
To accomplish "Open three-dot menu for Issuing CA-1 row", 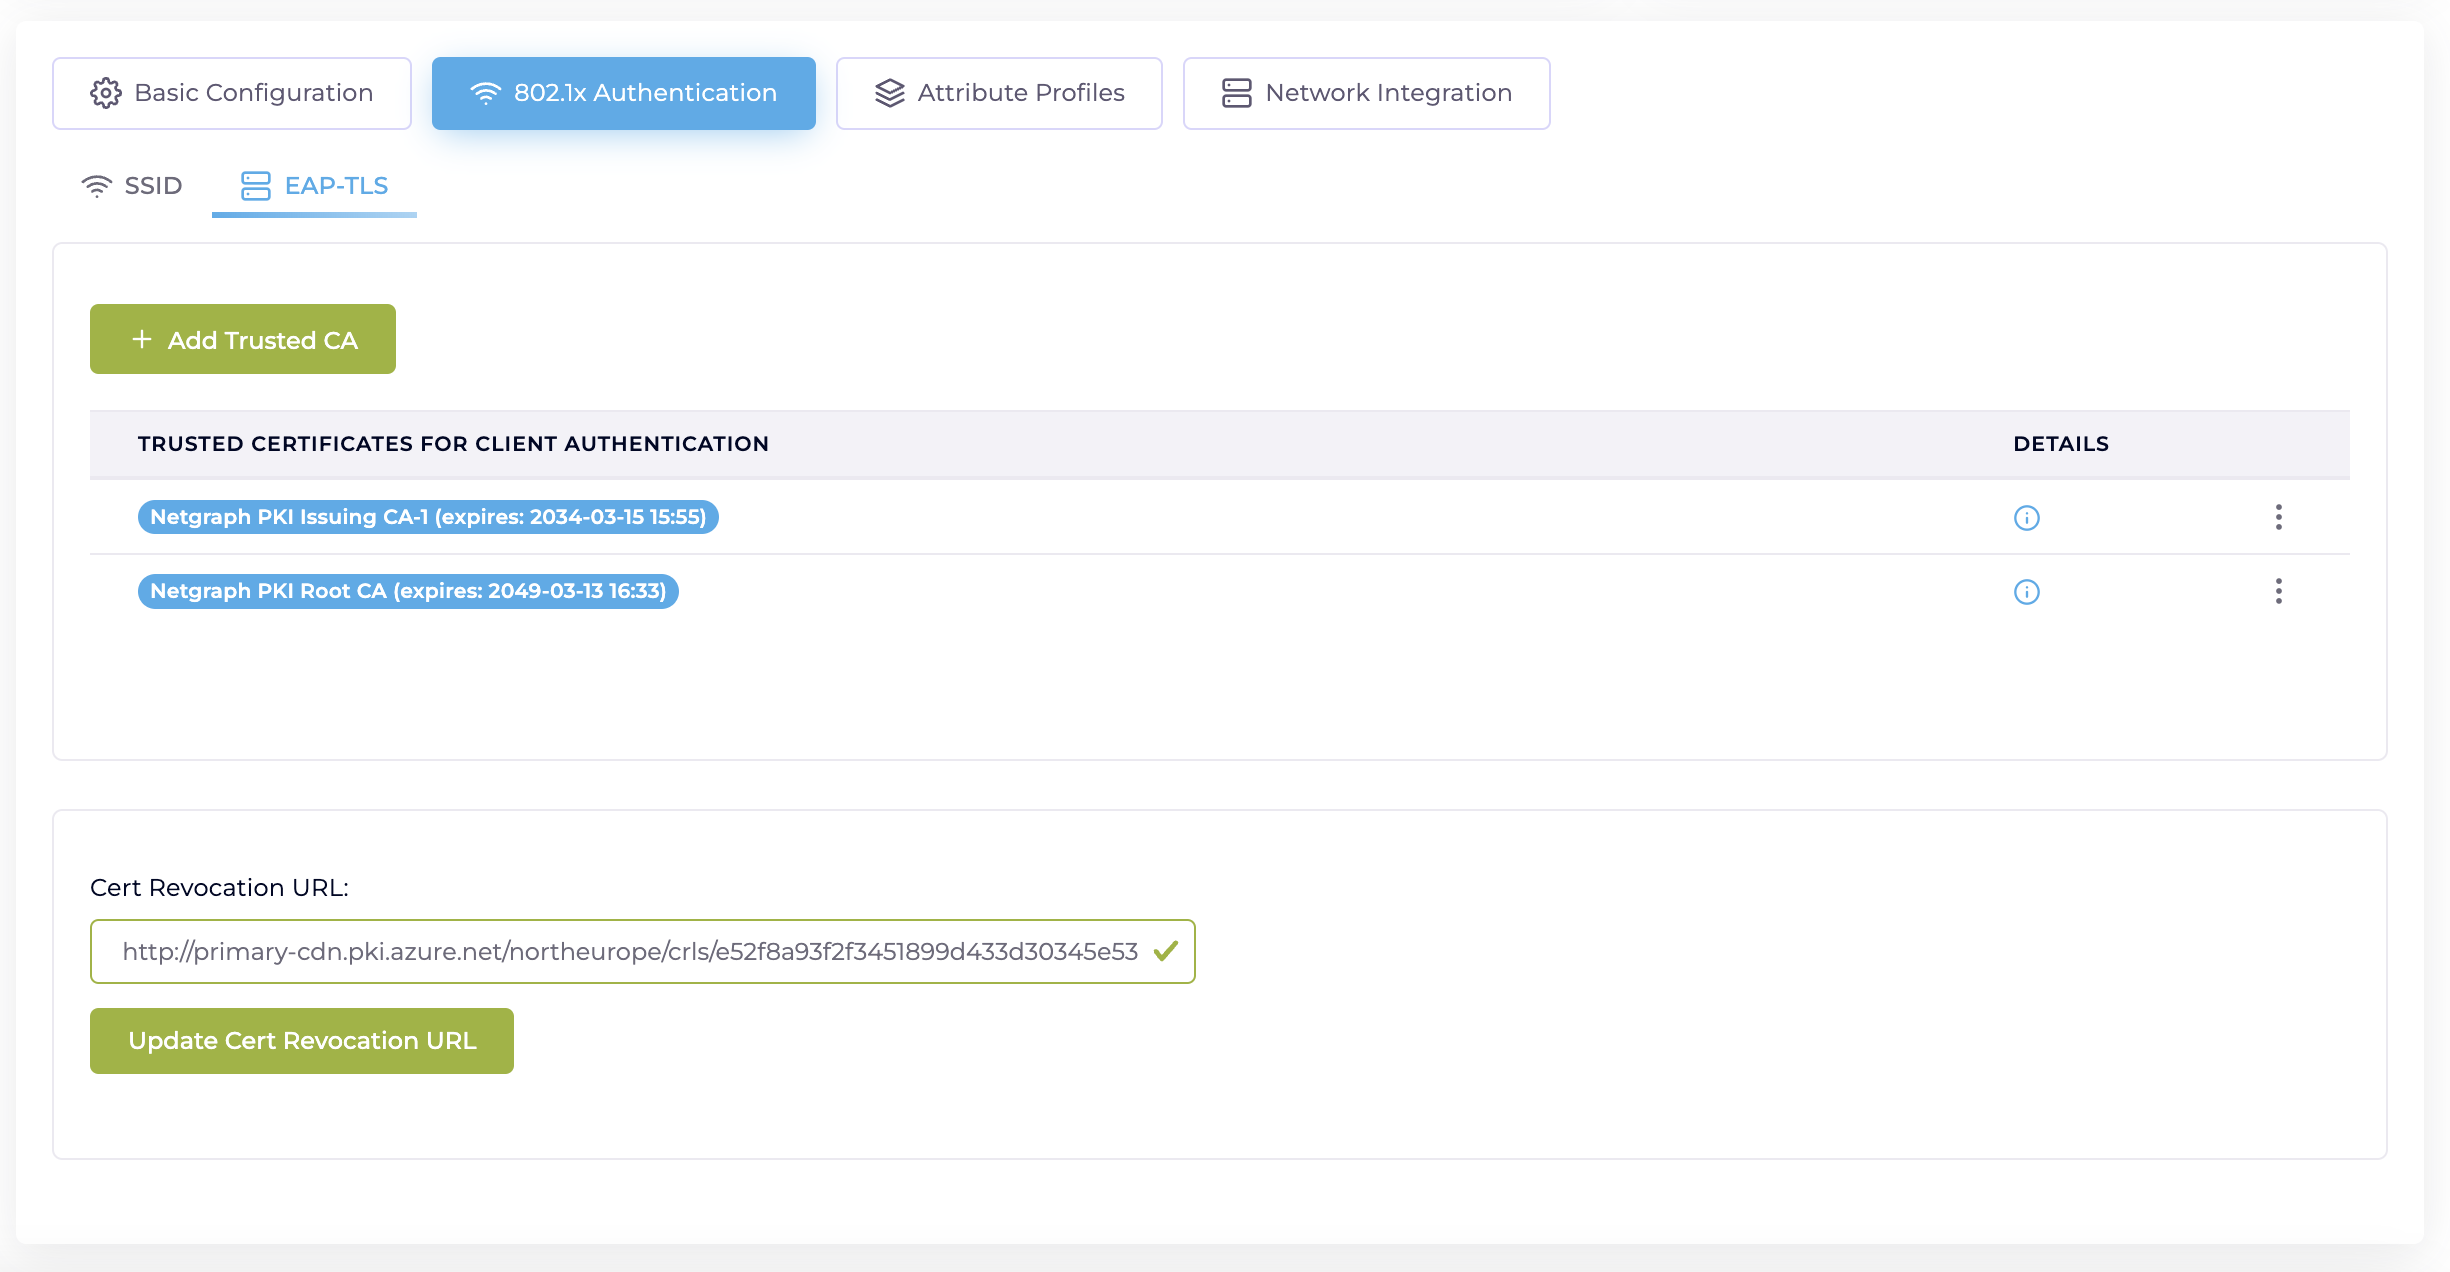I will (2278, 517).
